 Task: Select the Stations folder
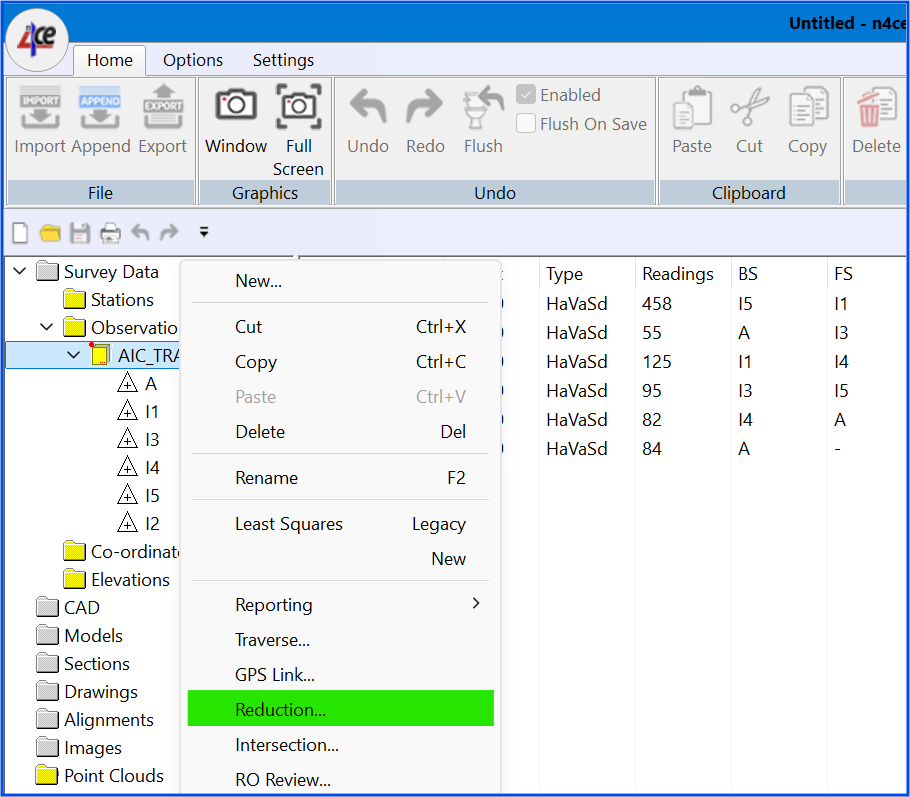[x=109, y=300]
